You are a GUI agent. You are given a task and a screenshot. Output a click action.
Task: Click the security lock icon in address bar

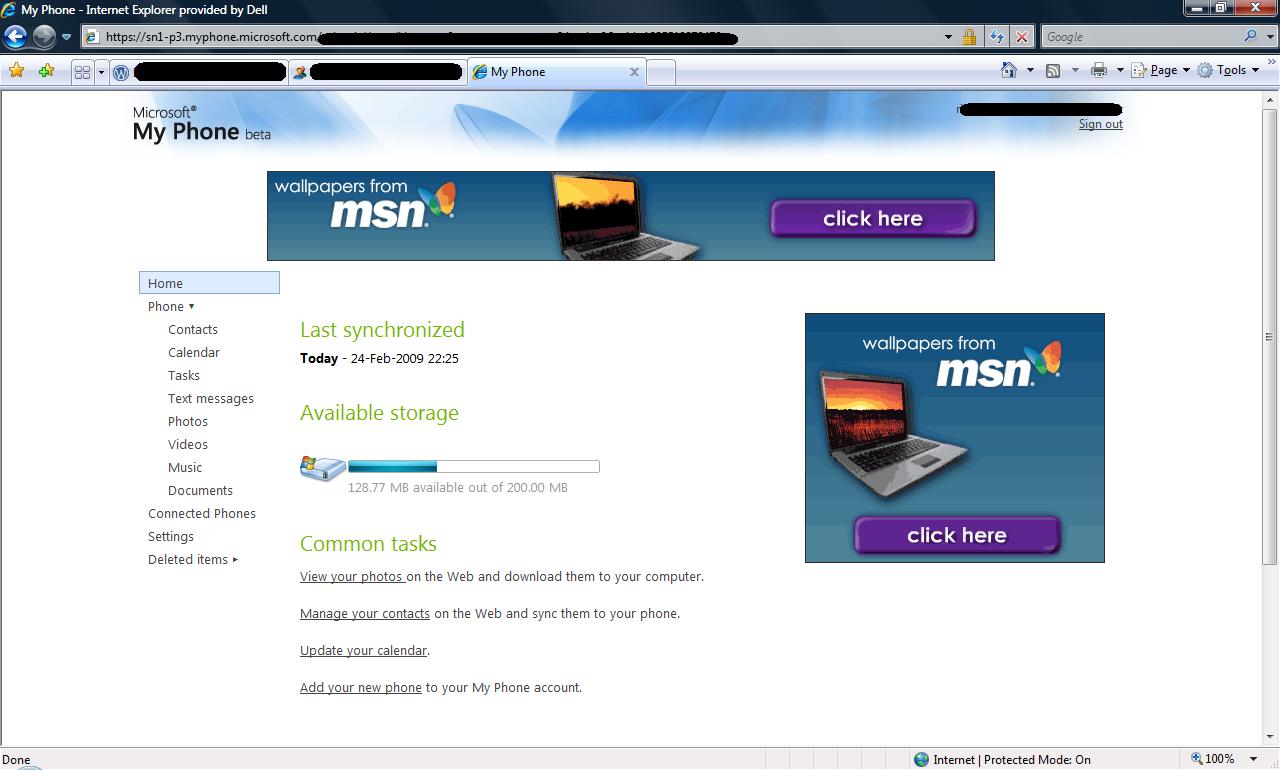[969, 37]
